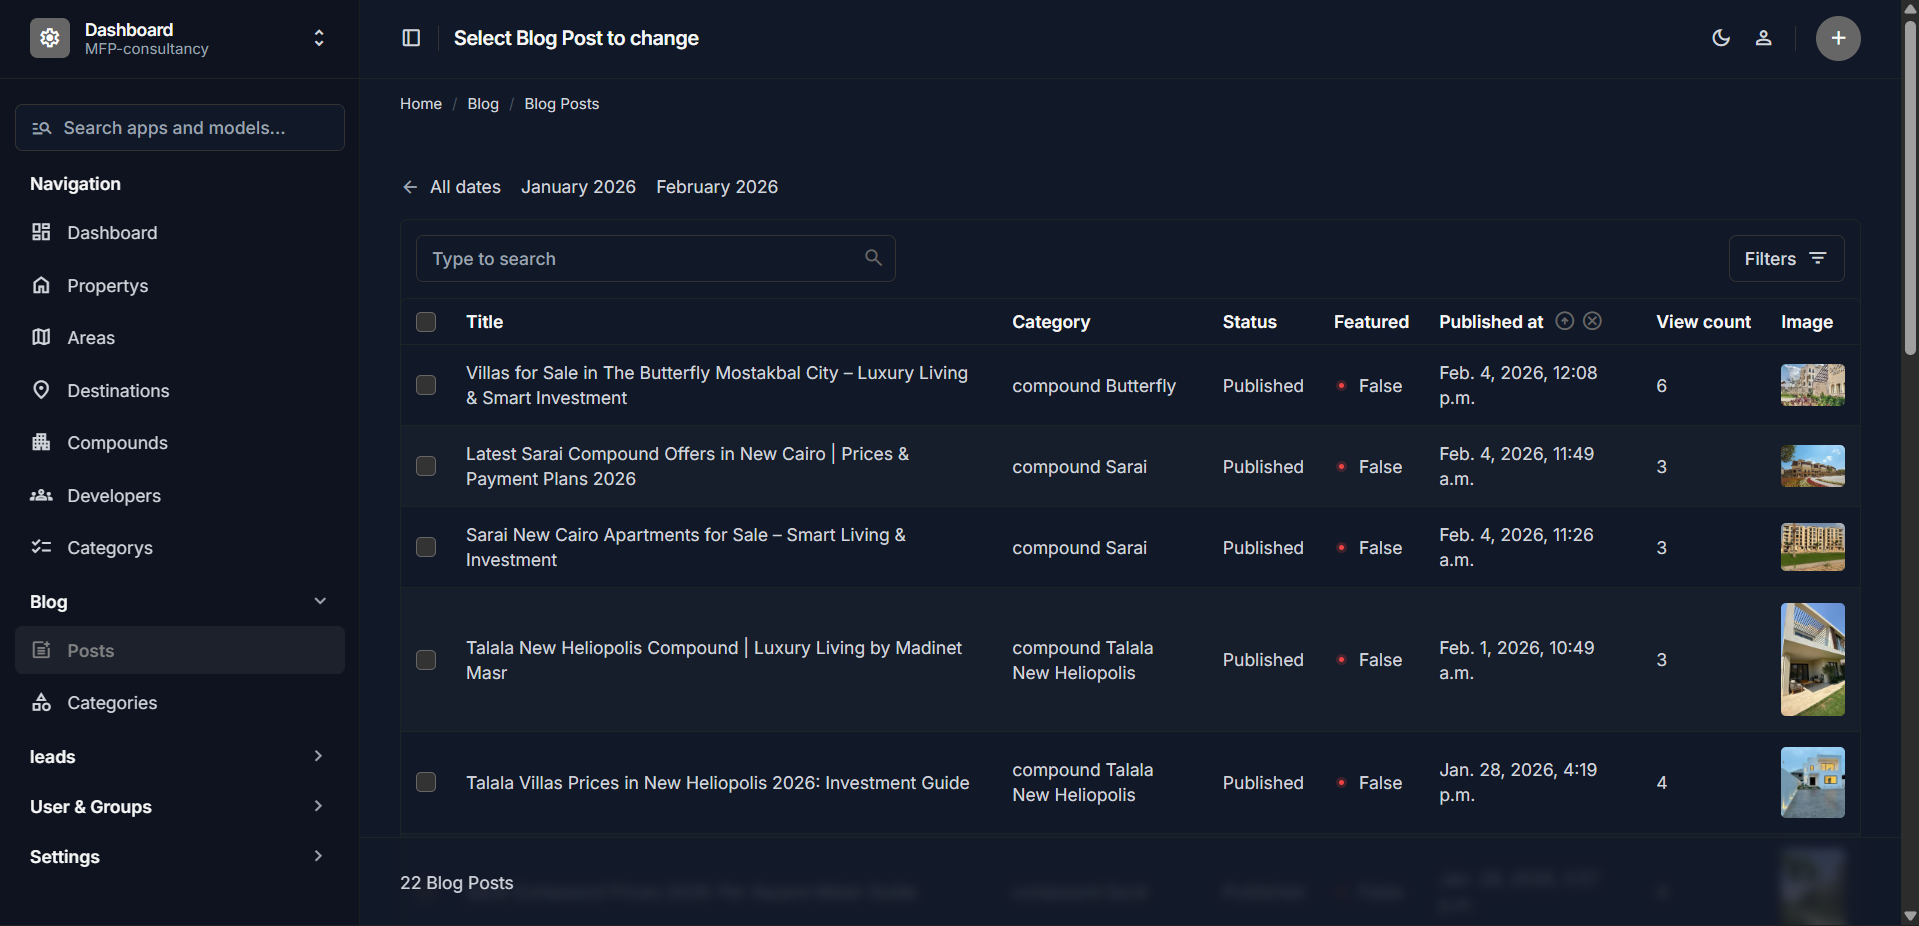Click the search magnifier icon
Image resolution: width=1919 pixels, height=926 pixels.
pos(873,258)
